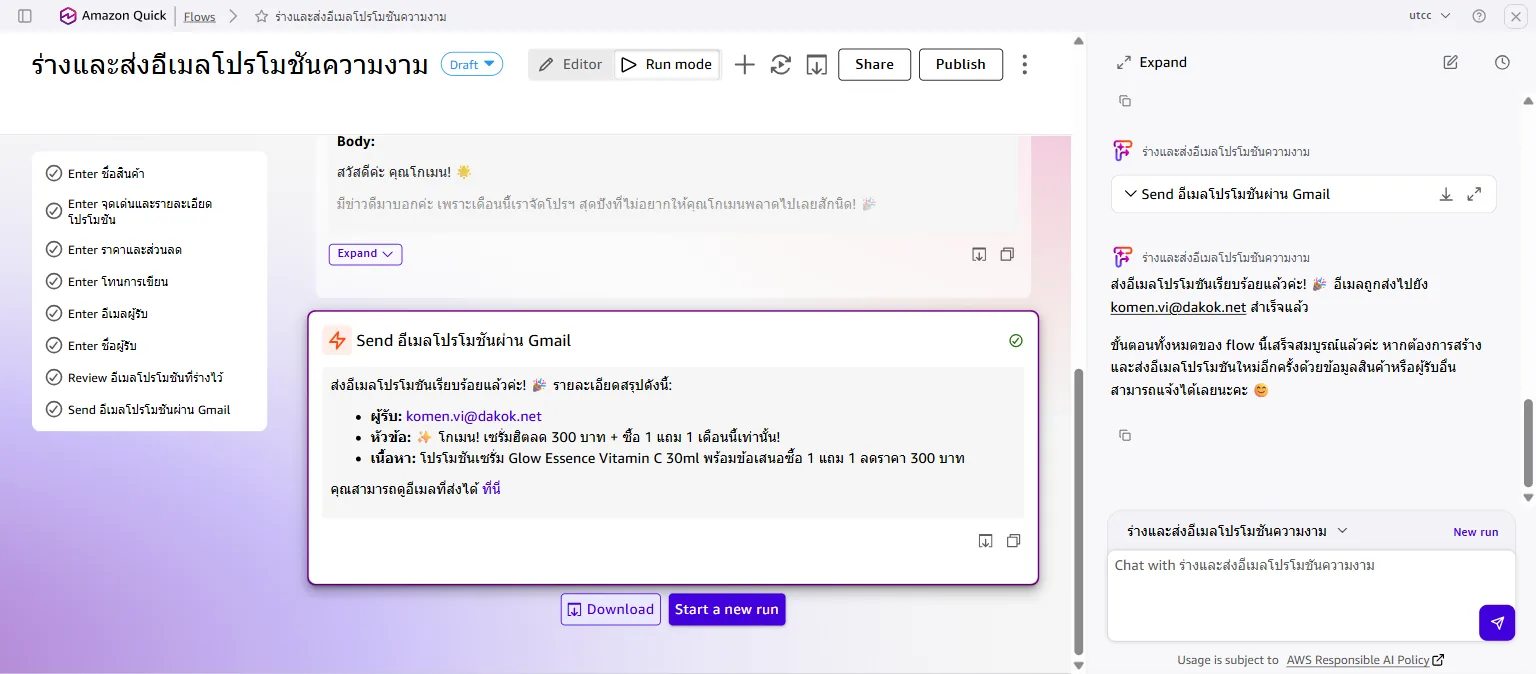Screen dimensions: 1536x674
Task: Open komen.vi@dakok.net link in Send card
Action: pos(474,416)
